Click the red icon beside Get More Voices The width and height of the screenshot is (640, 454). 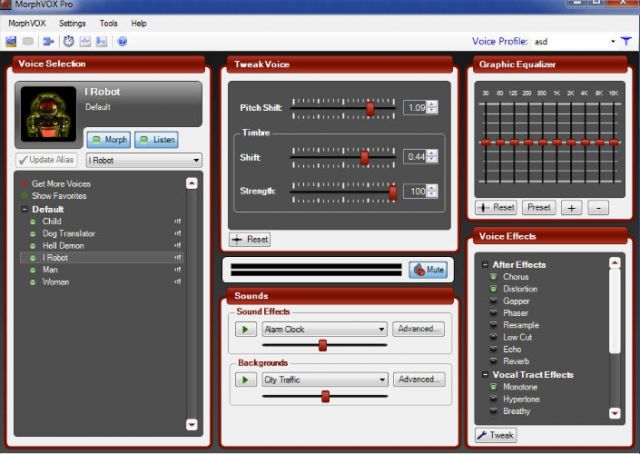(24, 184)
